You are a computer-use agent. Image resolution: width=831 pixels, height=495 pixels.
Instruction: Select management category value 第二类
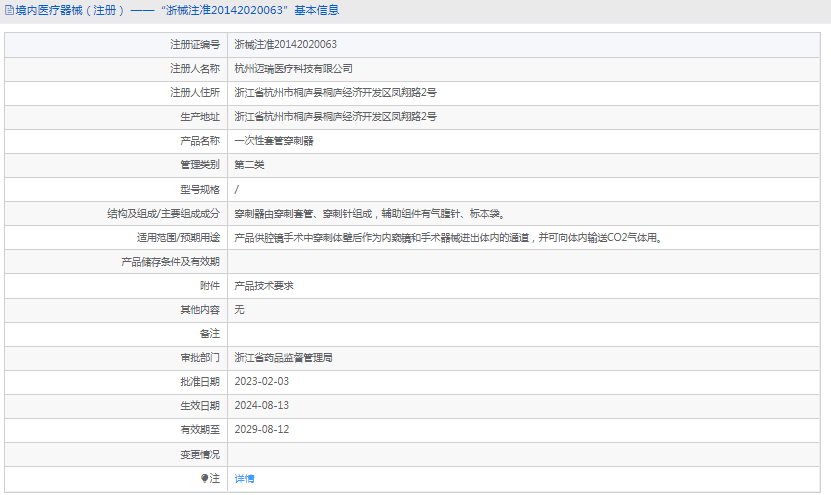click(x=249, y=165)
